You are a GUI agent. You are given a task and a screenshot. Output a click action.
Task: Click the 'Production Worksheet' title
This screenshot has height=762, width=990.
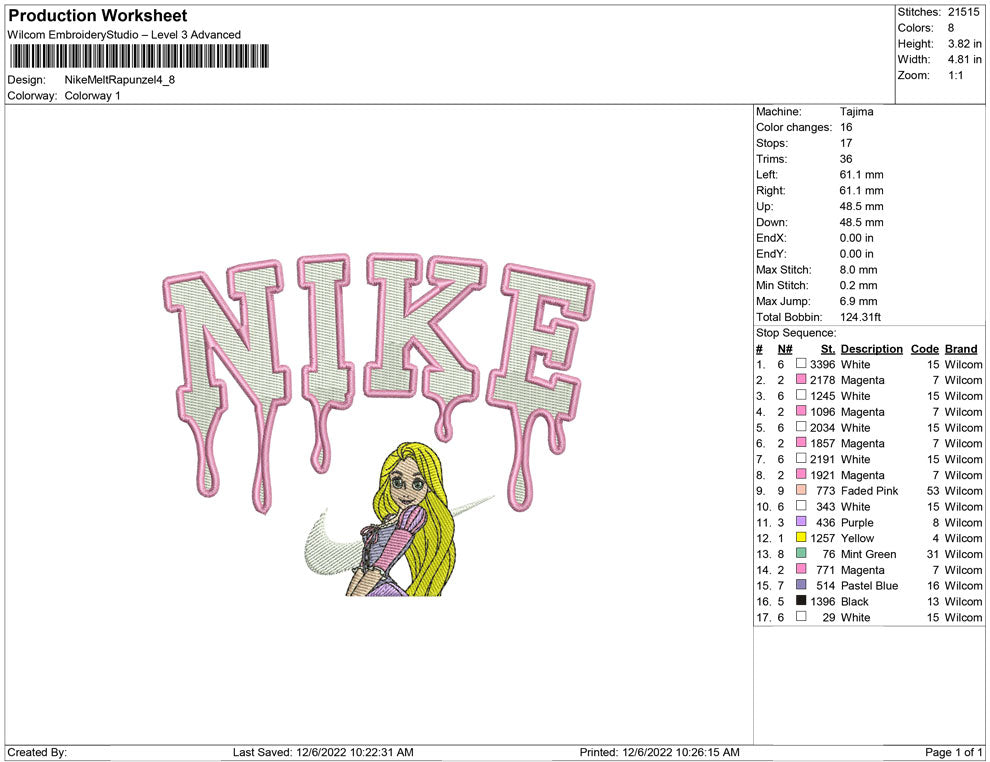[98, 16]
